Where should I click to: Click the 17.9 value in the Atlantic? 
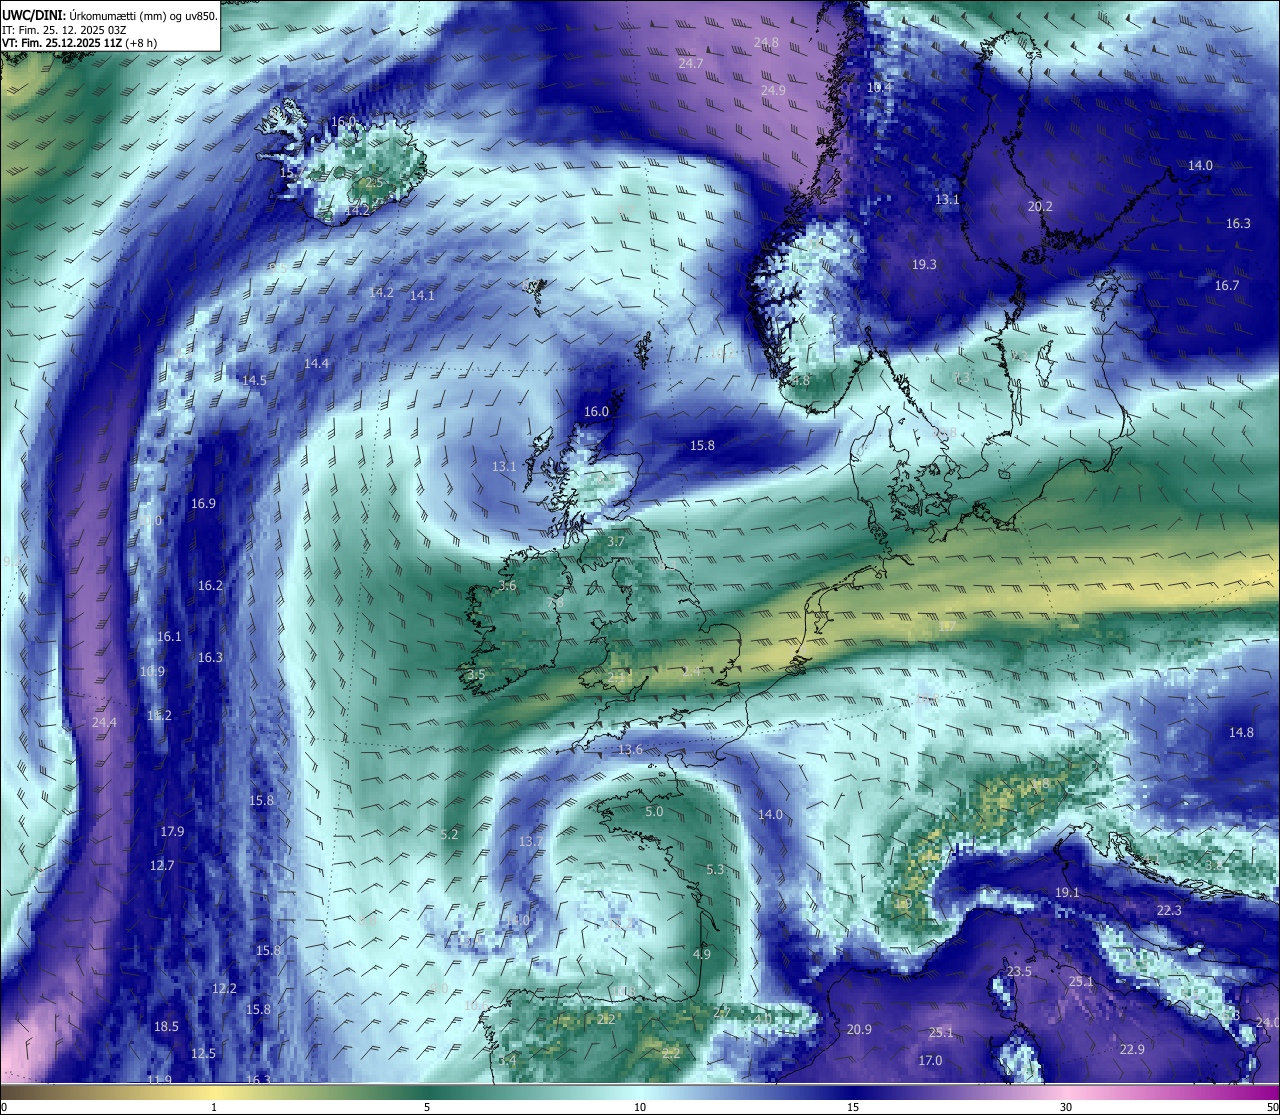(172, 832)
